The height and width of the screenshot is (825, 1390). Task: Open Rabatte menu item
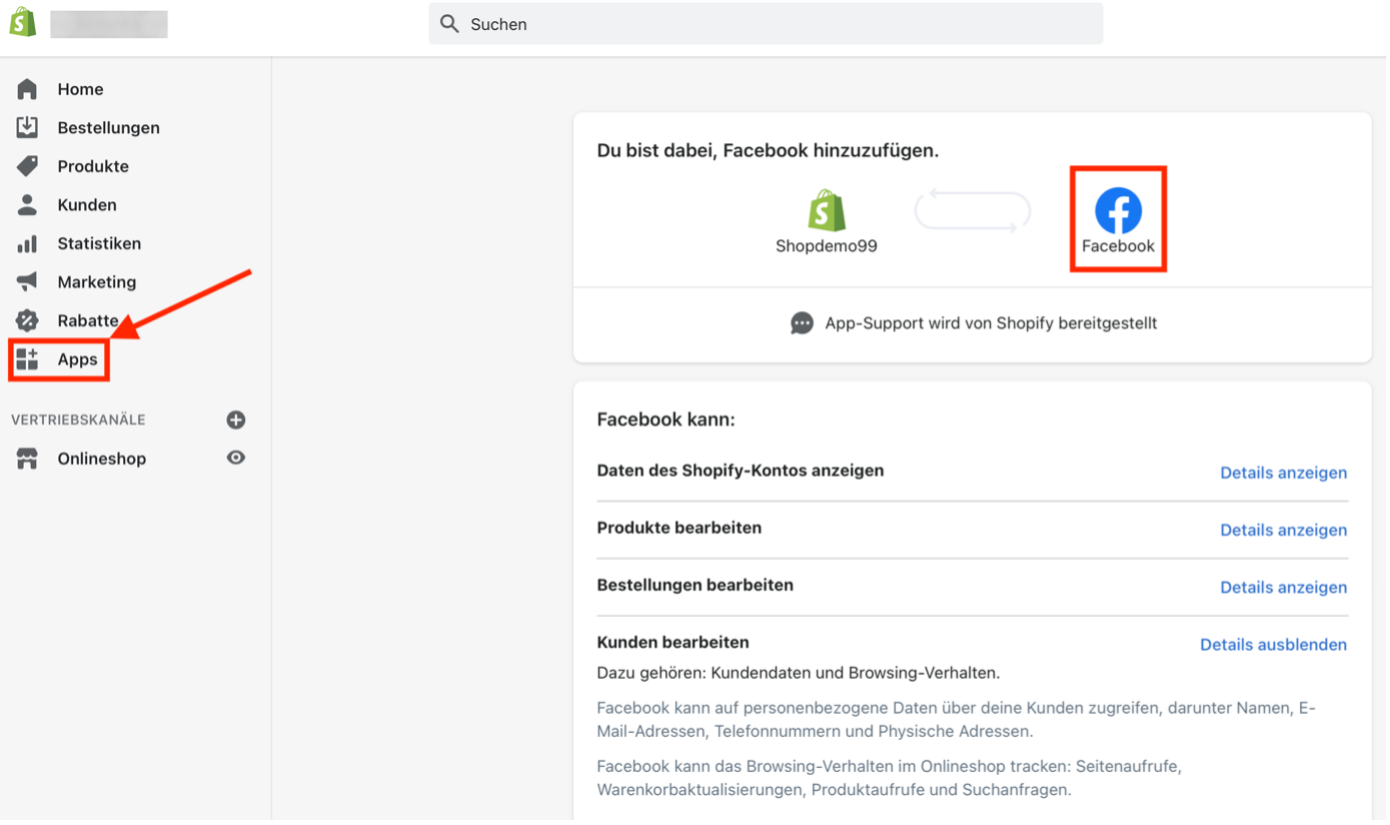click(88, 320)
